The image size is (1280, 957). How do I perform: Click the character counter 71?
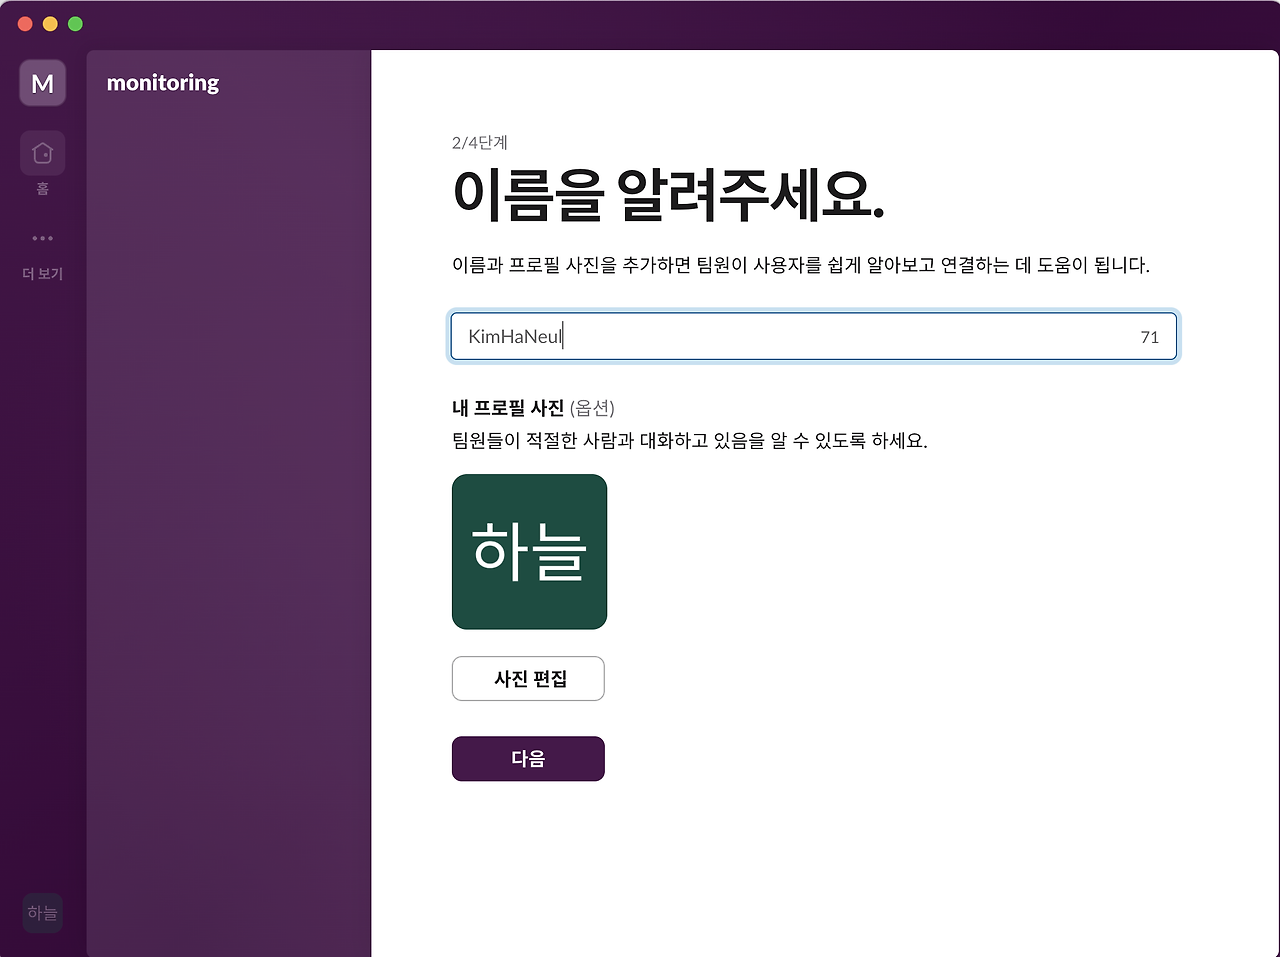pyautogui.click(x=1150, y=337)
